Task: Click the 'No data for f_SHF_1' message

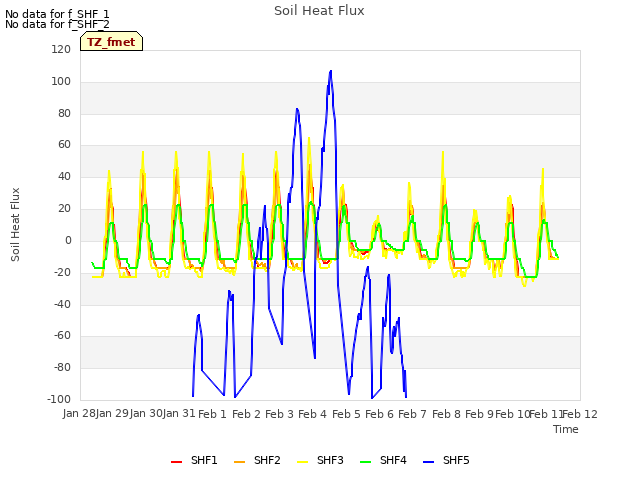Action: (57, 14)
